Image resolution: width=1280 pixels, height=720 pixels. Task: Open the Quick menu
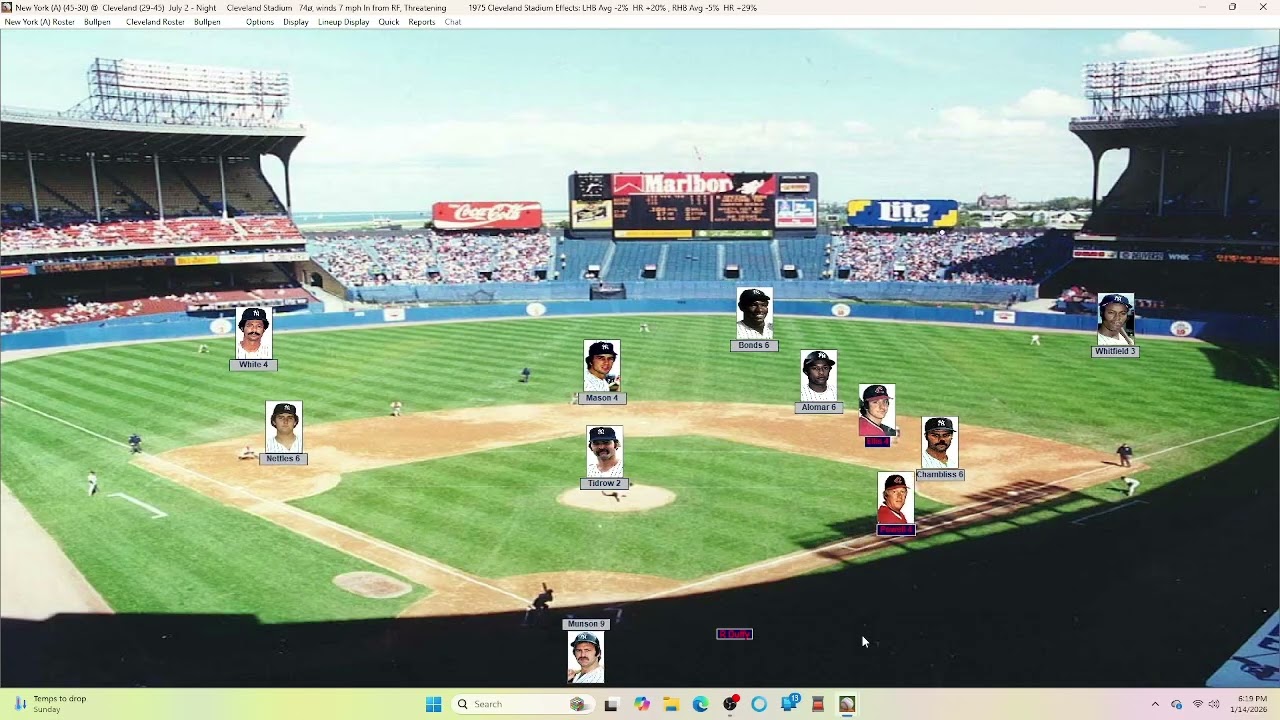pos(389,22)
